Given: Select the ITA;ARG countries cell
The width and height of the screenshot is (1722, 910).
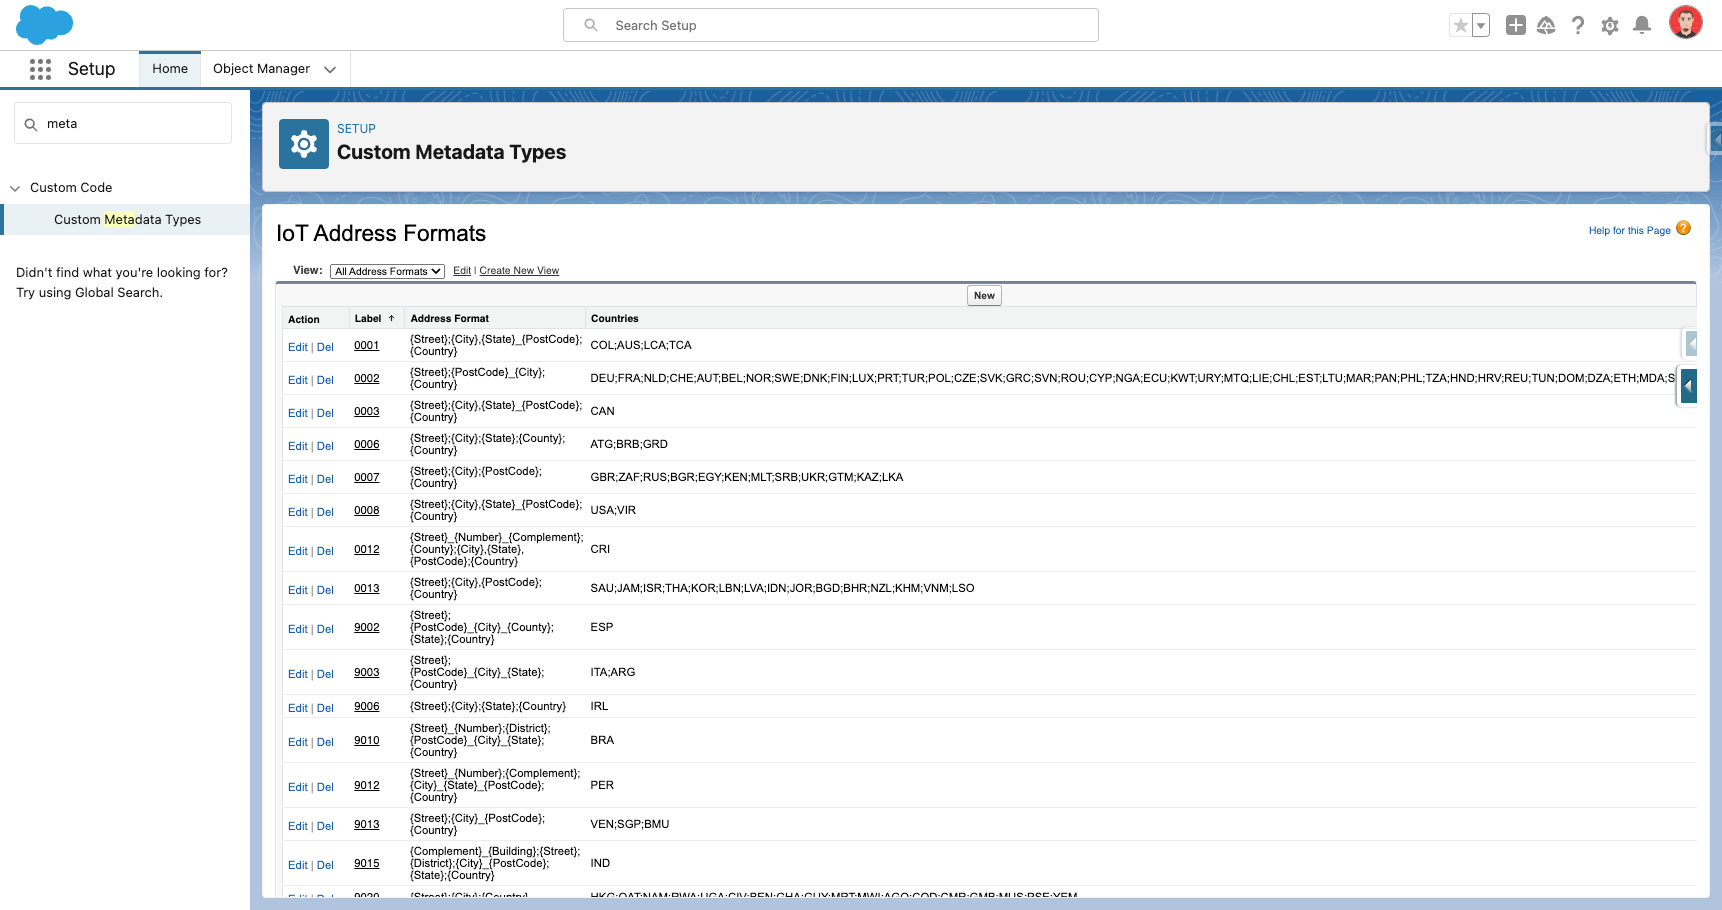Looking at the screenshot, I should (x=613, y=672).
